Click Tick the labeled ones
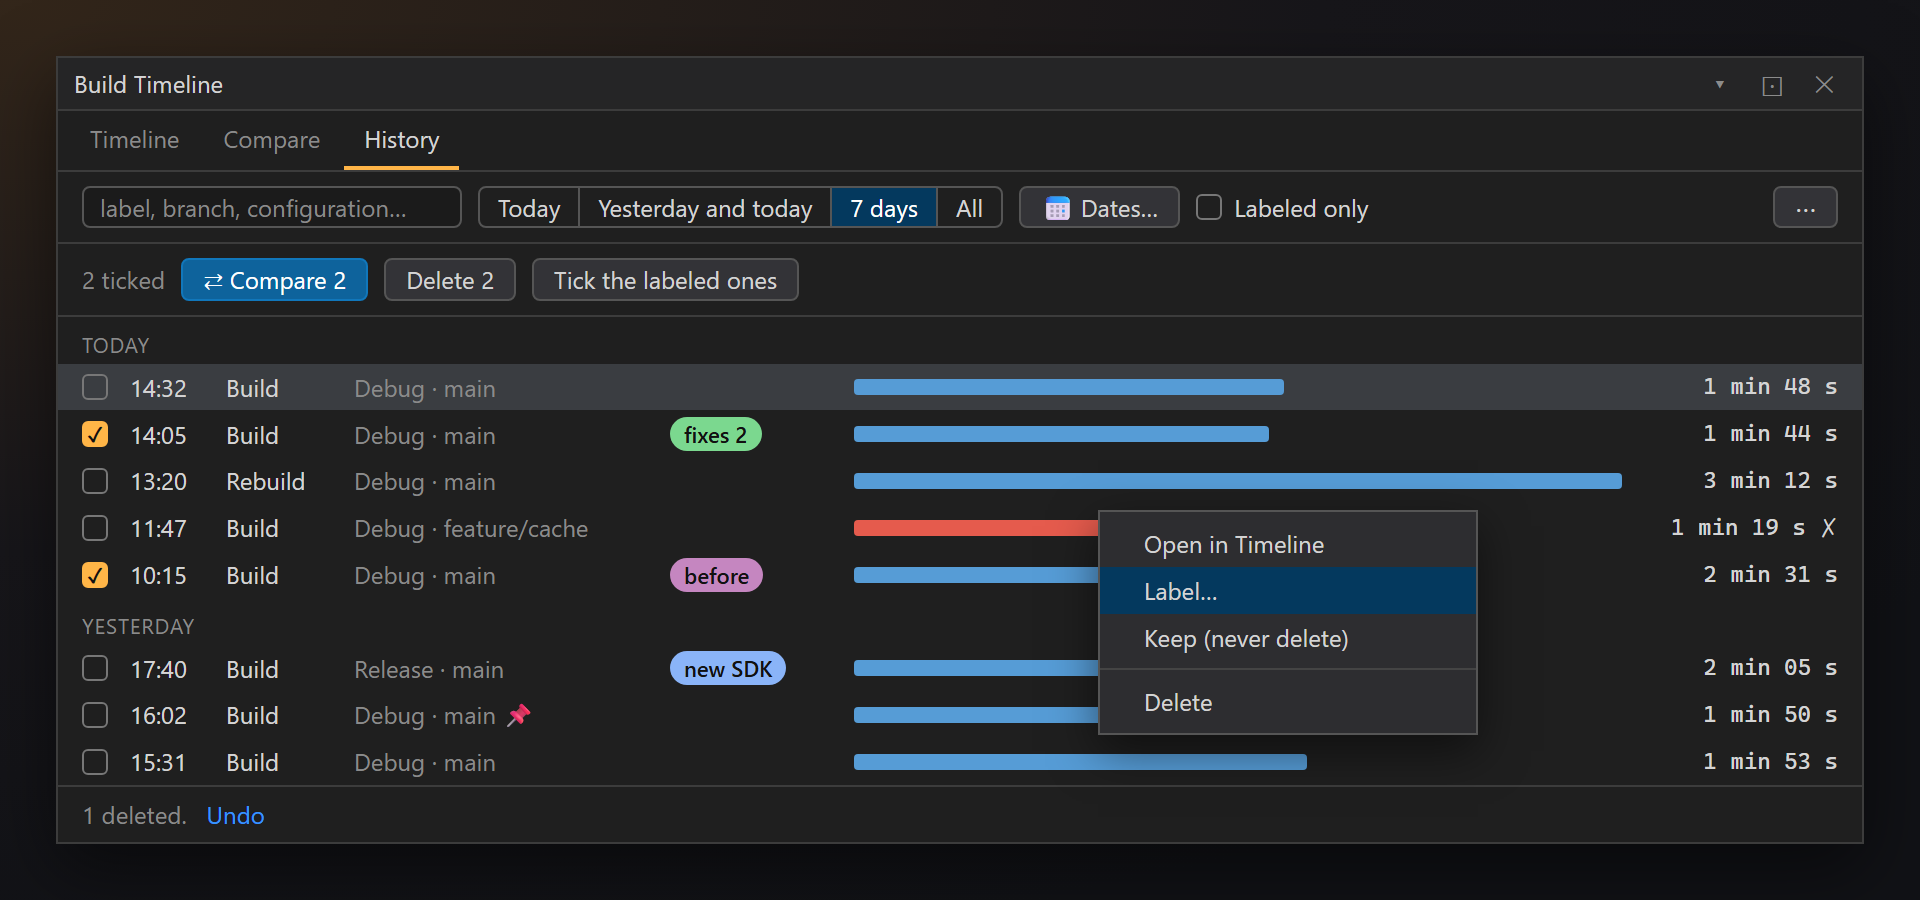The width and height of the screenshot is (1920, 900). [665, 280]
